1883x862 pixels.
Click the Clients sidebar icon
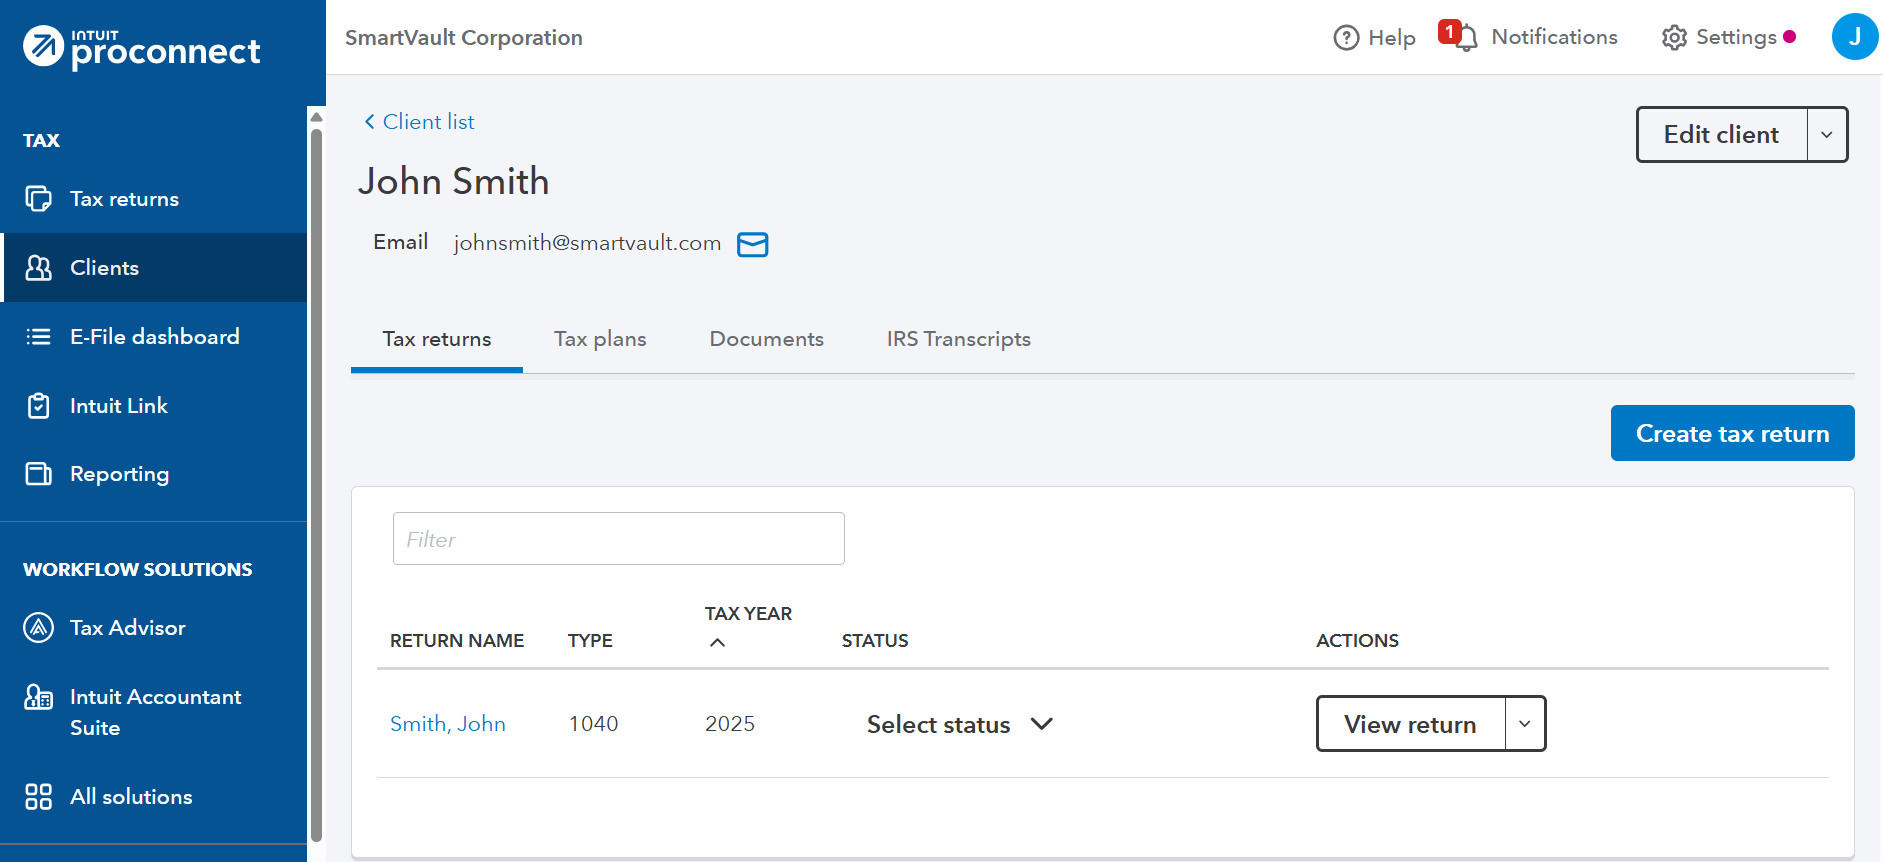38,268
